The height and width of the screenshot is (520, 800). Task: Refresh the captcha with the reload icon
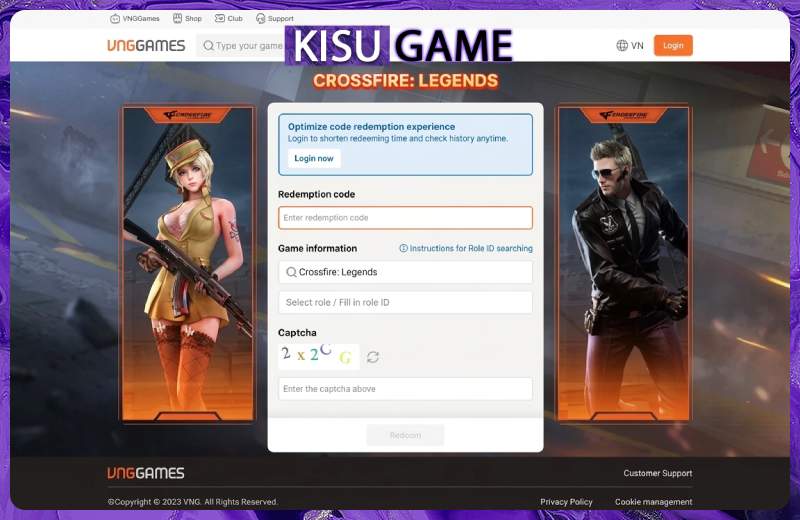point(373,357)
